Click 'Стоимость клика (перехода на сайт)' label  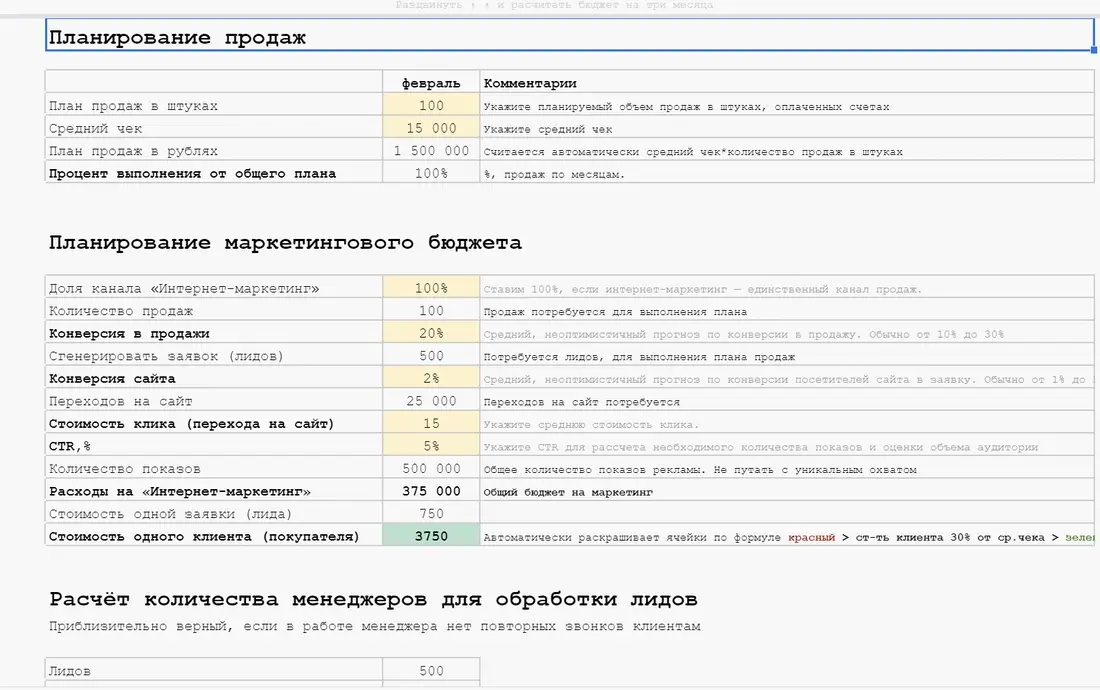[192, 424]
